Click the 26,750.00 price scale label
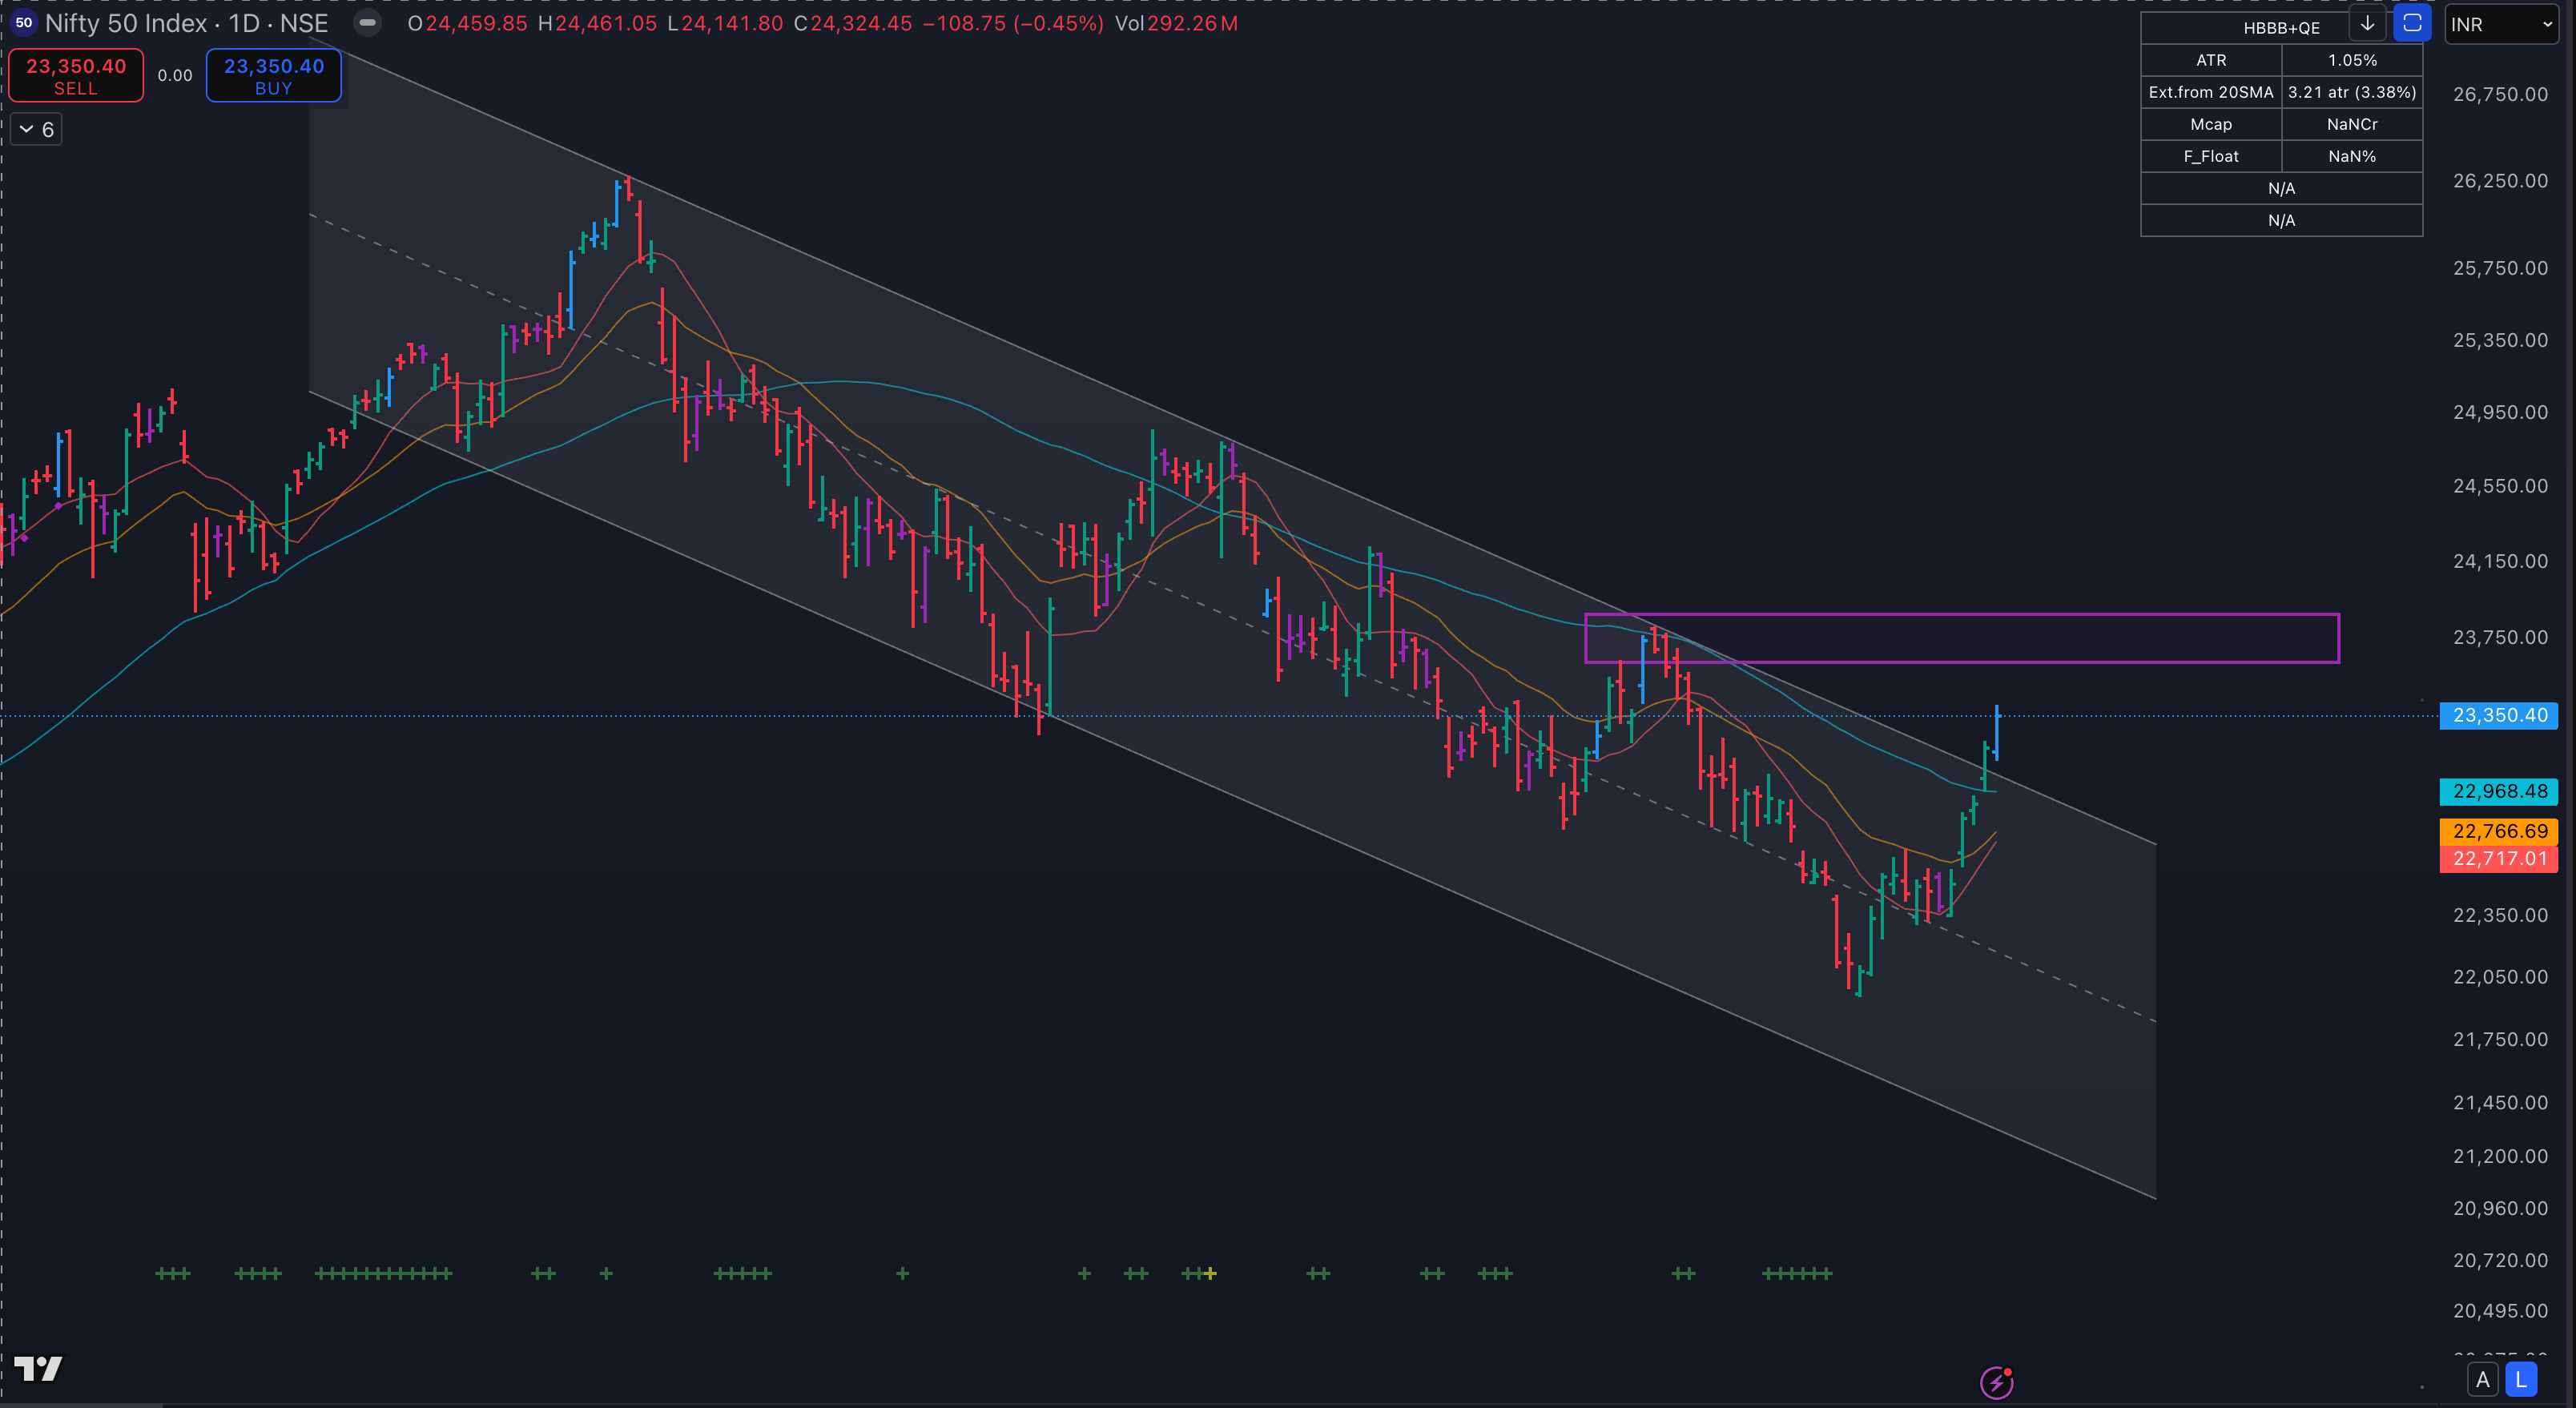Image resolution: width=2576 pixels, height=1408 pixels. [x=2500, y=94]
